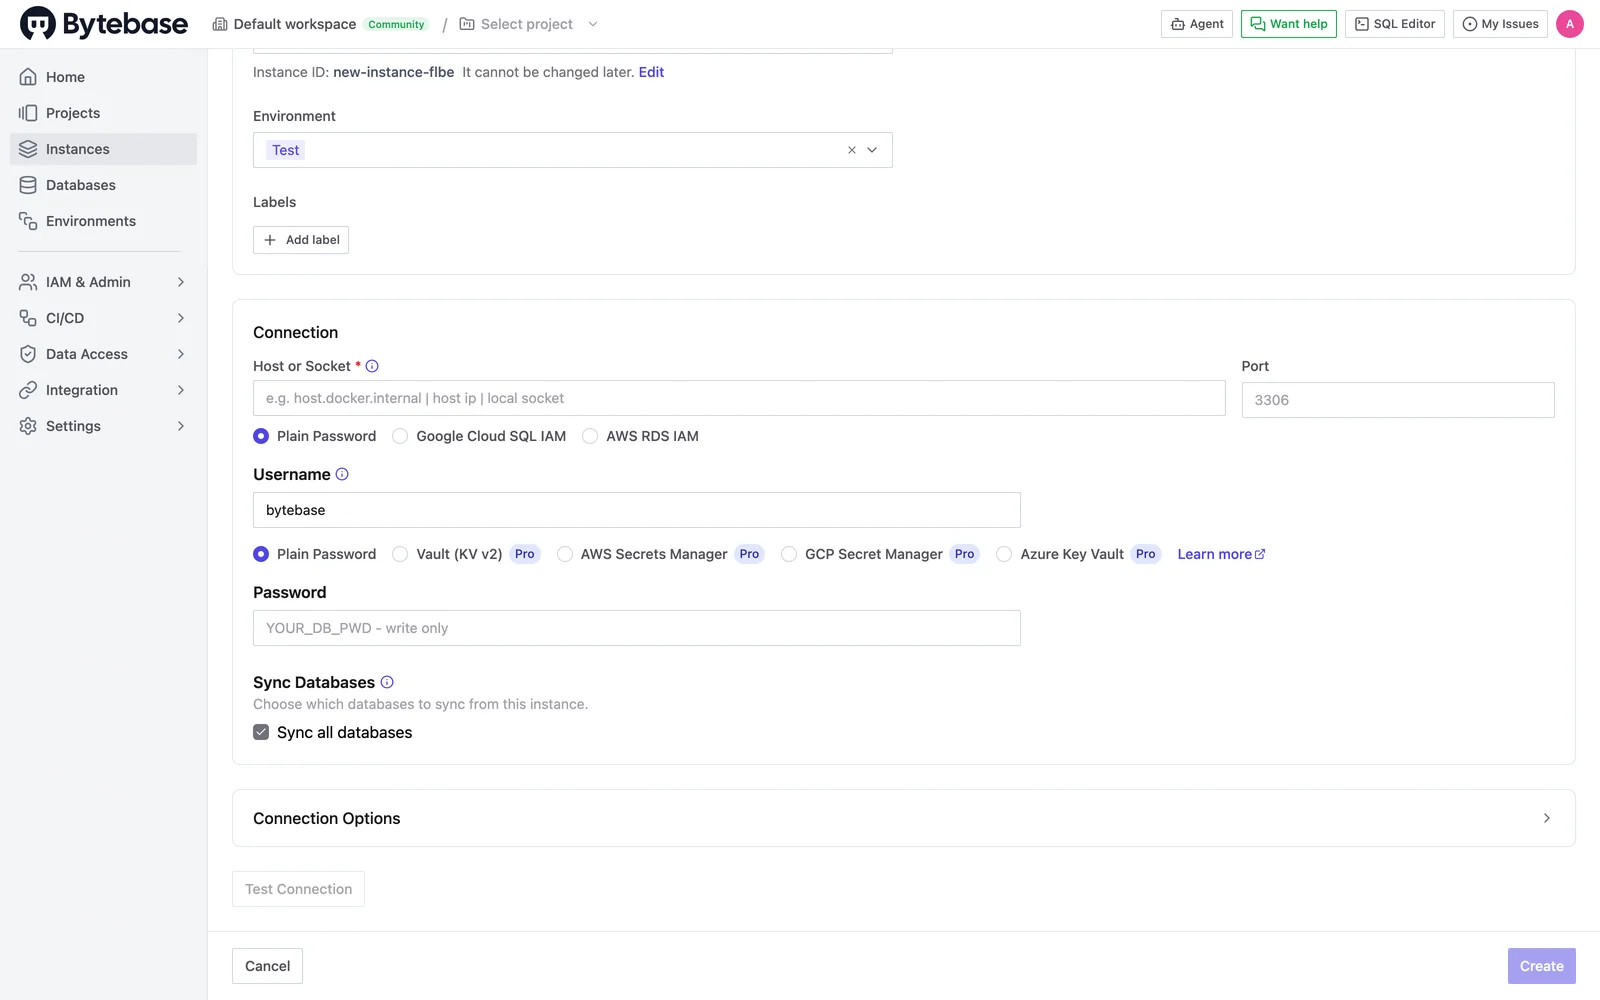Click the Bytebase logo

pyautogui.click(x=104, y=24)
